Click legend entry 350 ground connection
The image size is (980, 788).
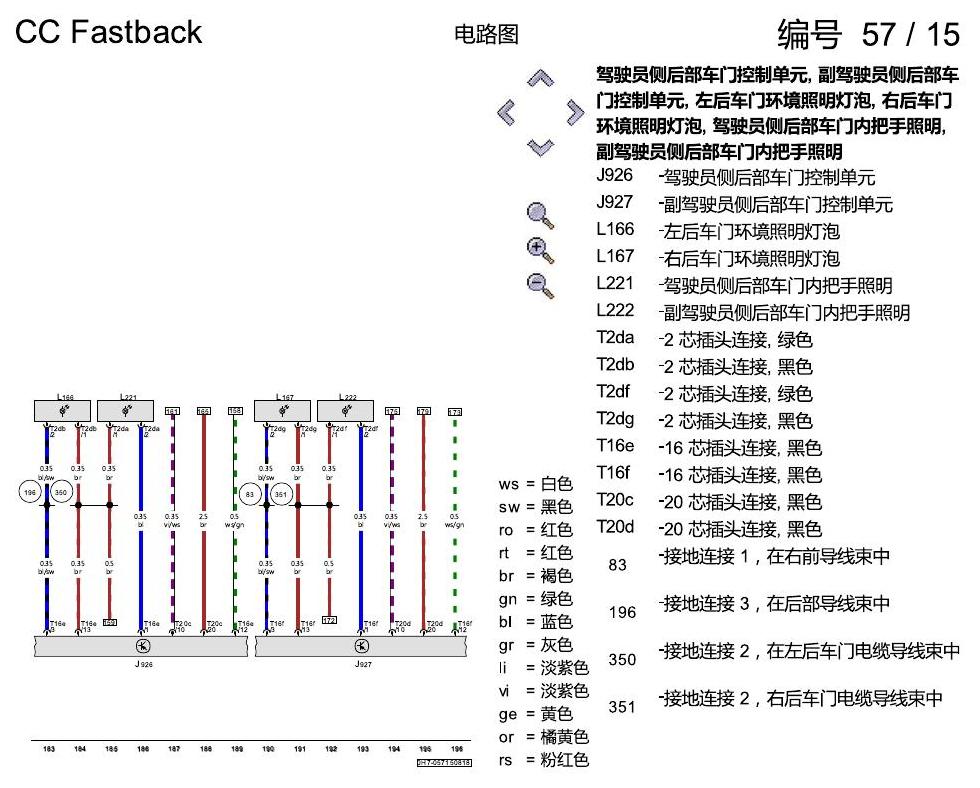coord(784,654)
